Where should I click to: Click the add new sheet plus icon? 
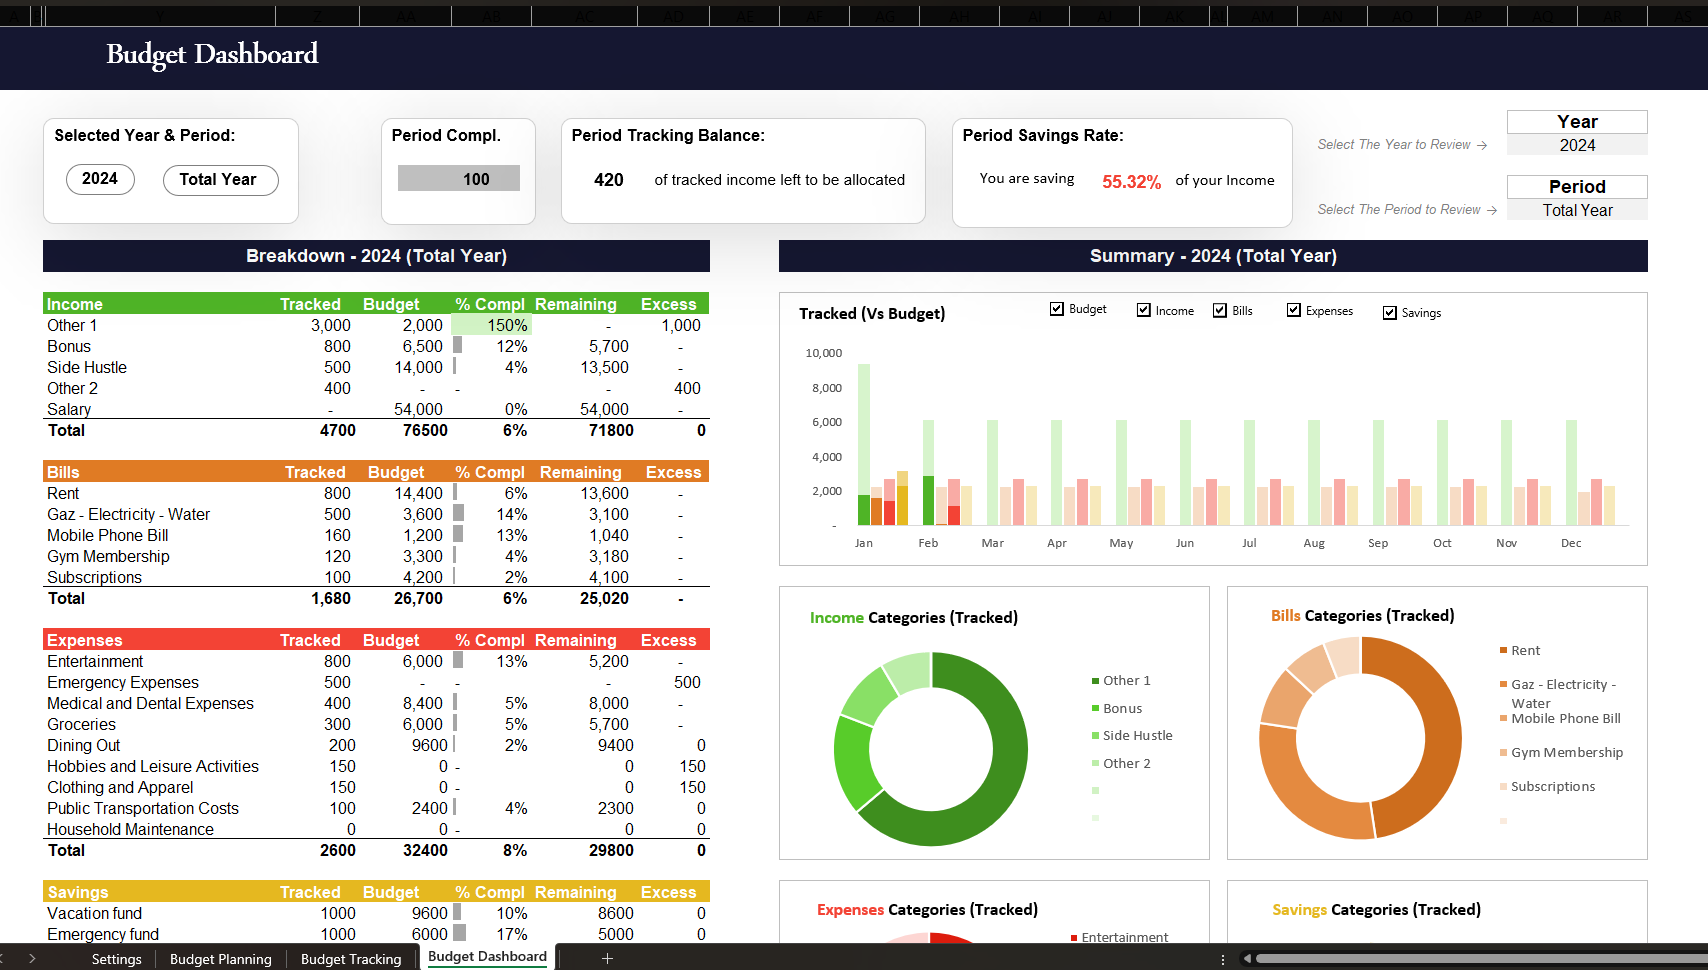pyautogui.click(x=607, y=958)
